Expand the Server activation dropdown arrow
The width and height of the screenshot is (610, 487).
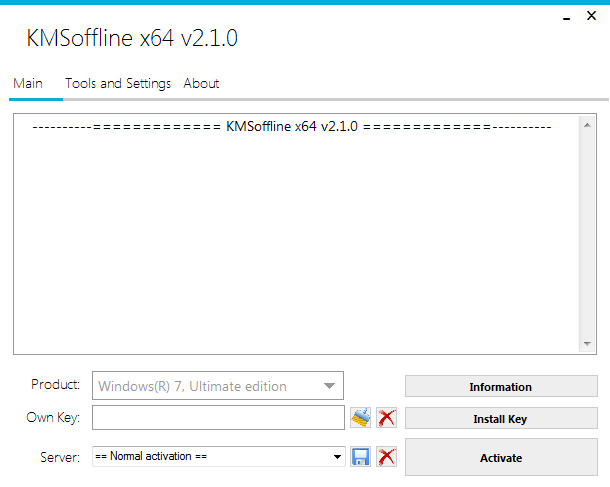[338, 457]
